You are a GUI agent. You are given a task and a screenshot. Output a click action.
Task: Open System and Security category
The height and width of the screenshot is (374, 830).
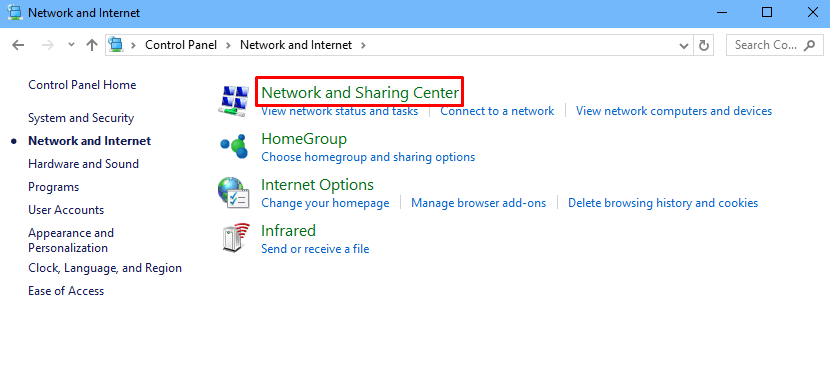pyautogui.click(x=81, y=118)
